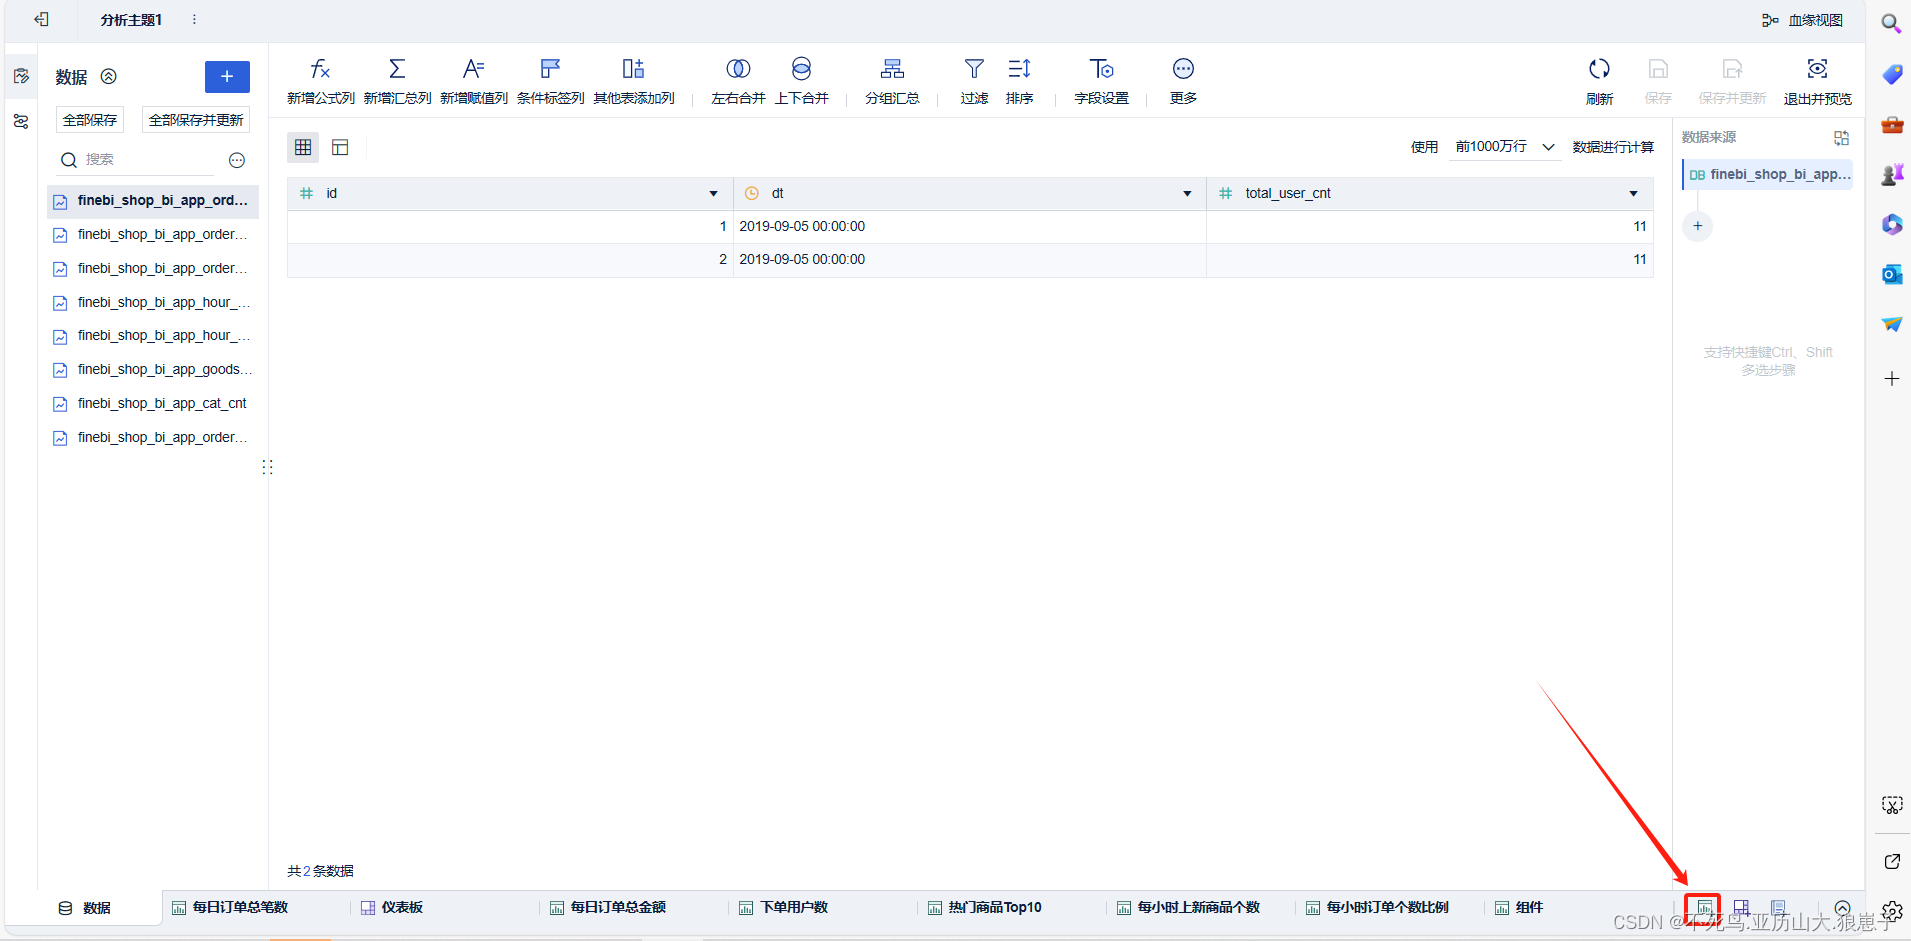Screen dimensions: 1911x941
Task: Open the browser sidebar tools briefcase icon
Action: (1891, 124)
